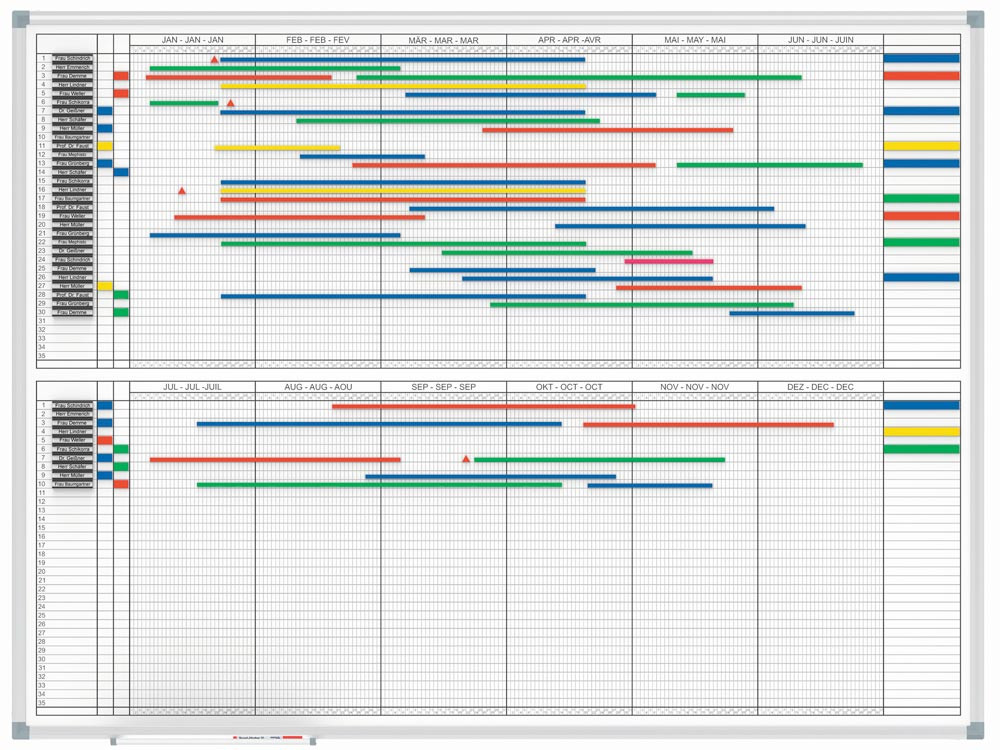This screenshot has width=1000, height=750.
Task: Select the yellow marker right of lower row 4
Action: pyautogui.click(x=921, y=432)
